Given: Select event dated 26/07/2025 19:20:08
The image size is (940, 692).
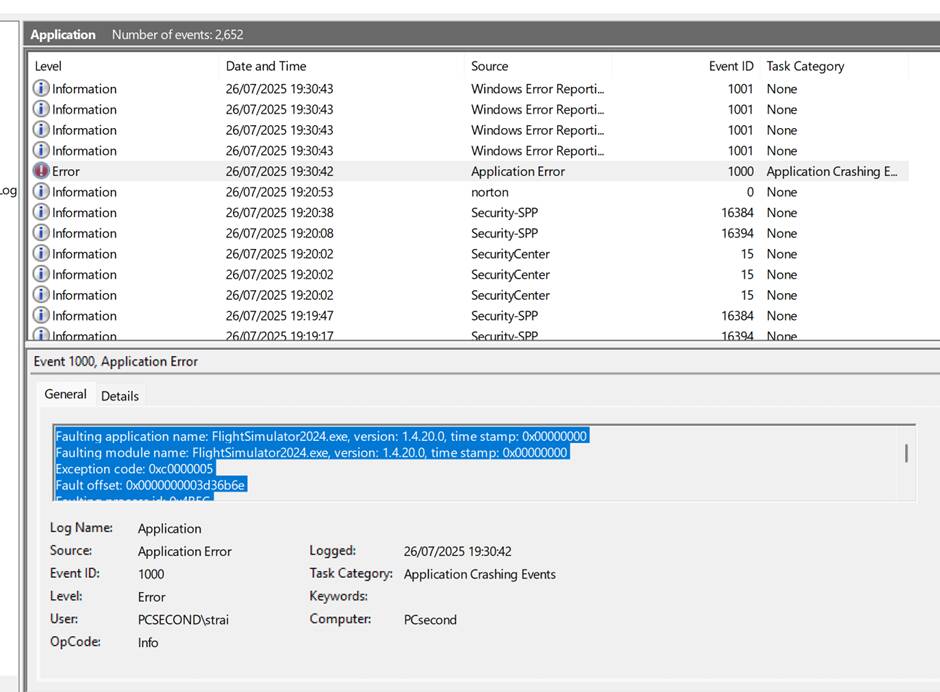Looking at the screenshot, I should point(279,233).
